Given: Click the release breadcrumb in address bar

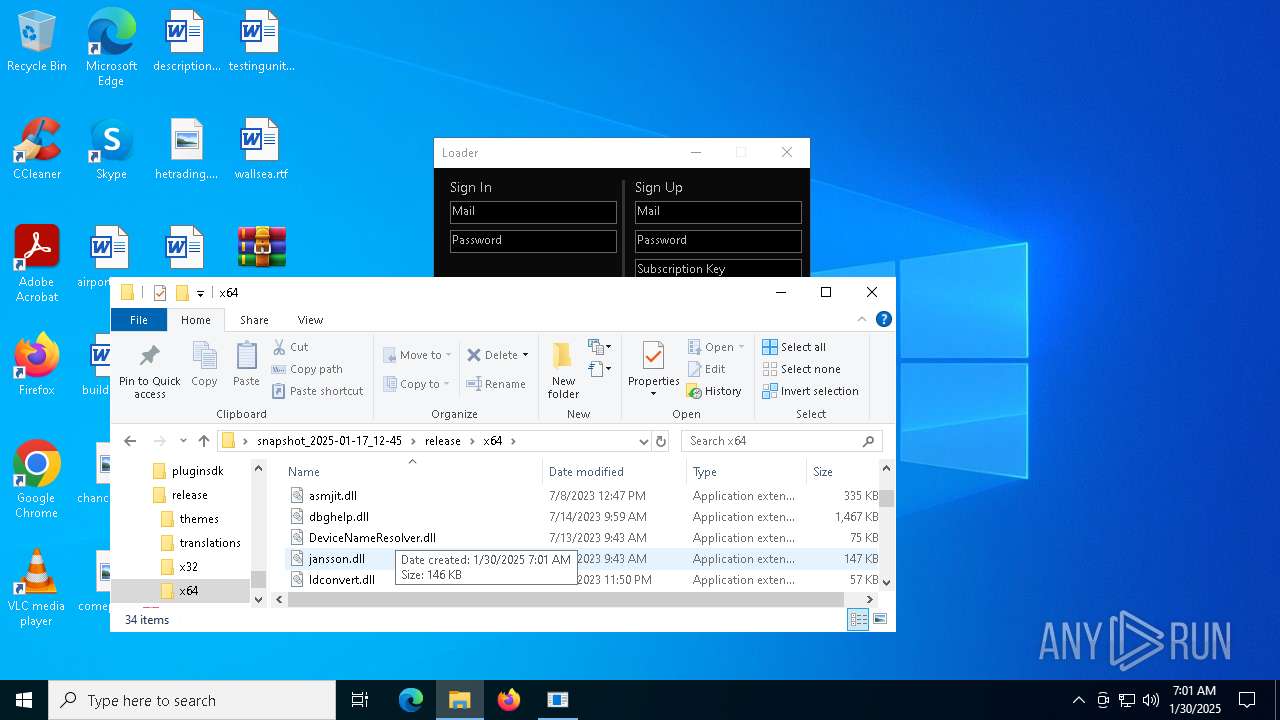Looking at the screenshot, I should click(442, 441).
